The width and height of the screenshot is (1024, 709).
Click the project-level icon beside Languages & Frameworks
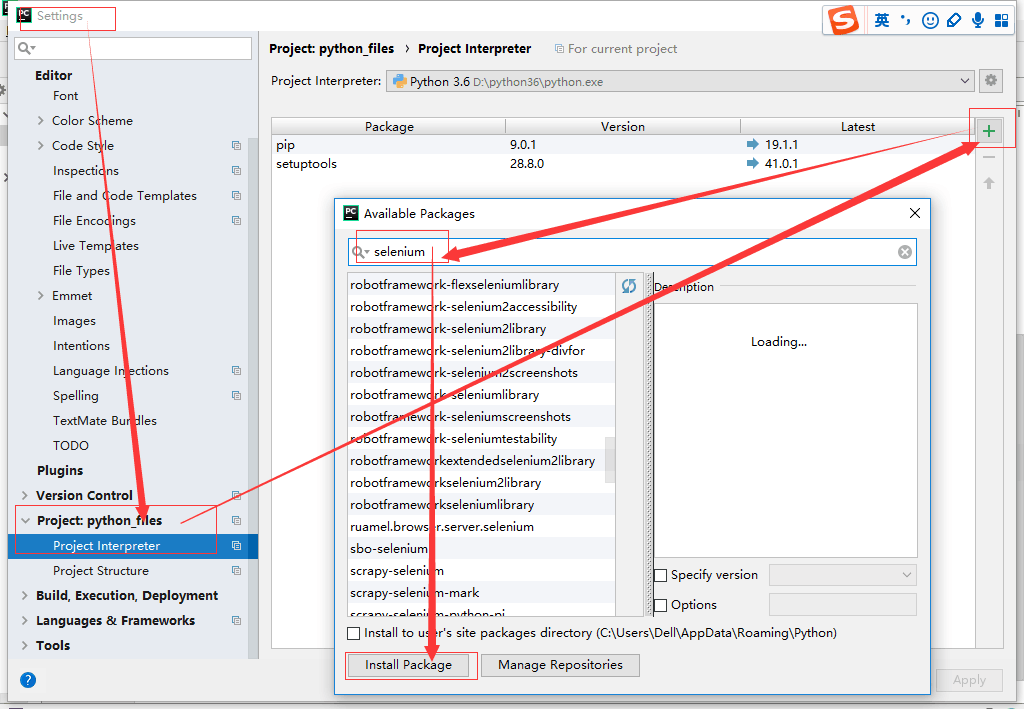tap(236, 620)
